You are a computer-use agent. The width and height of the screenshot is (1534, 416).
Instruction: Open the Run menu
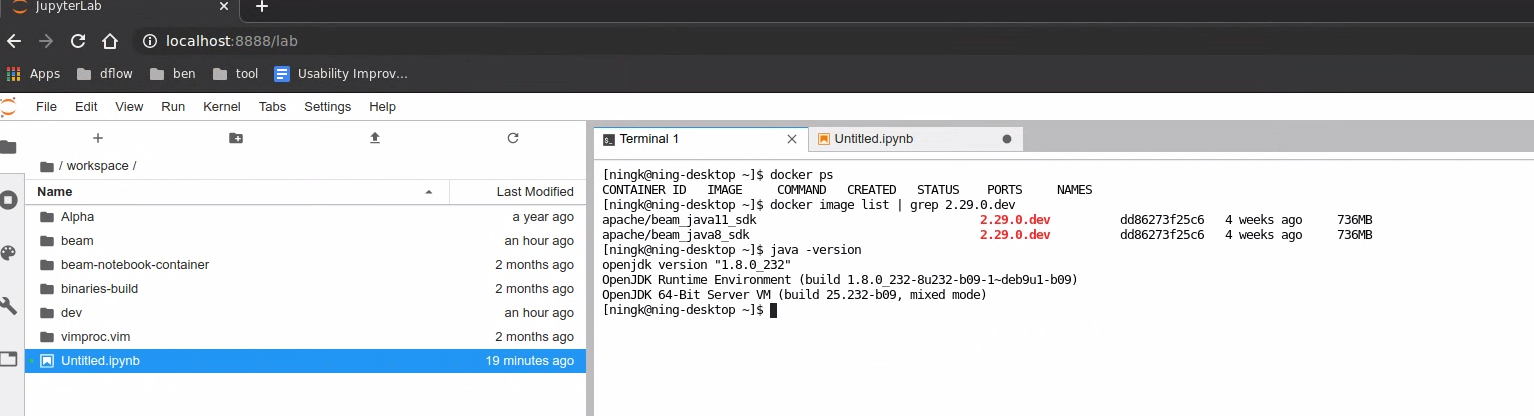(173, 106)
